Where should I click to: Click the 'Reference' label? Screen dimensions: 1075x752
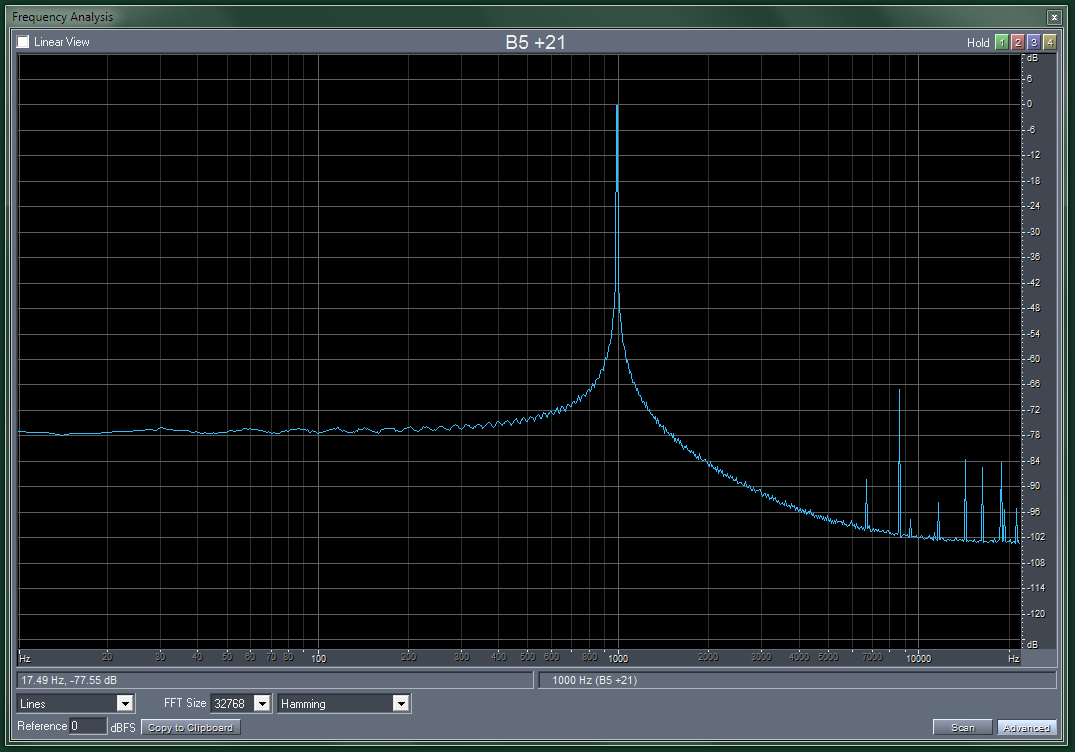42,726
